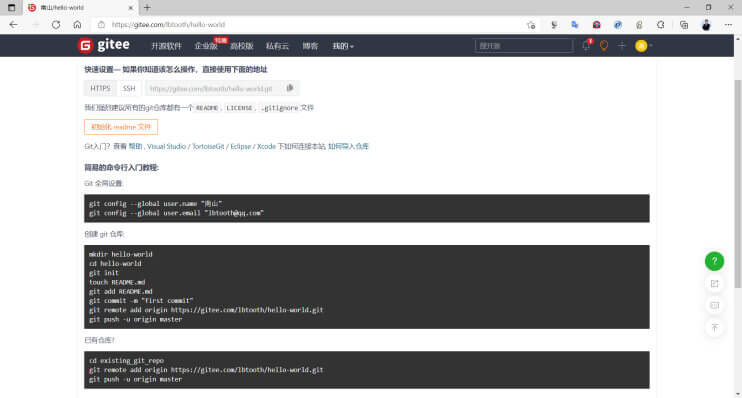Click the address bar URL
This screenshot has width=742, height=398.
coord(168,25)
